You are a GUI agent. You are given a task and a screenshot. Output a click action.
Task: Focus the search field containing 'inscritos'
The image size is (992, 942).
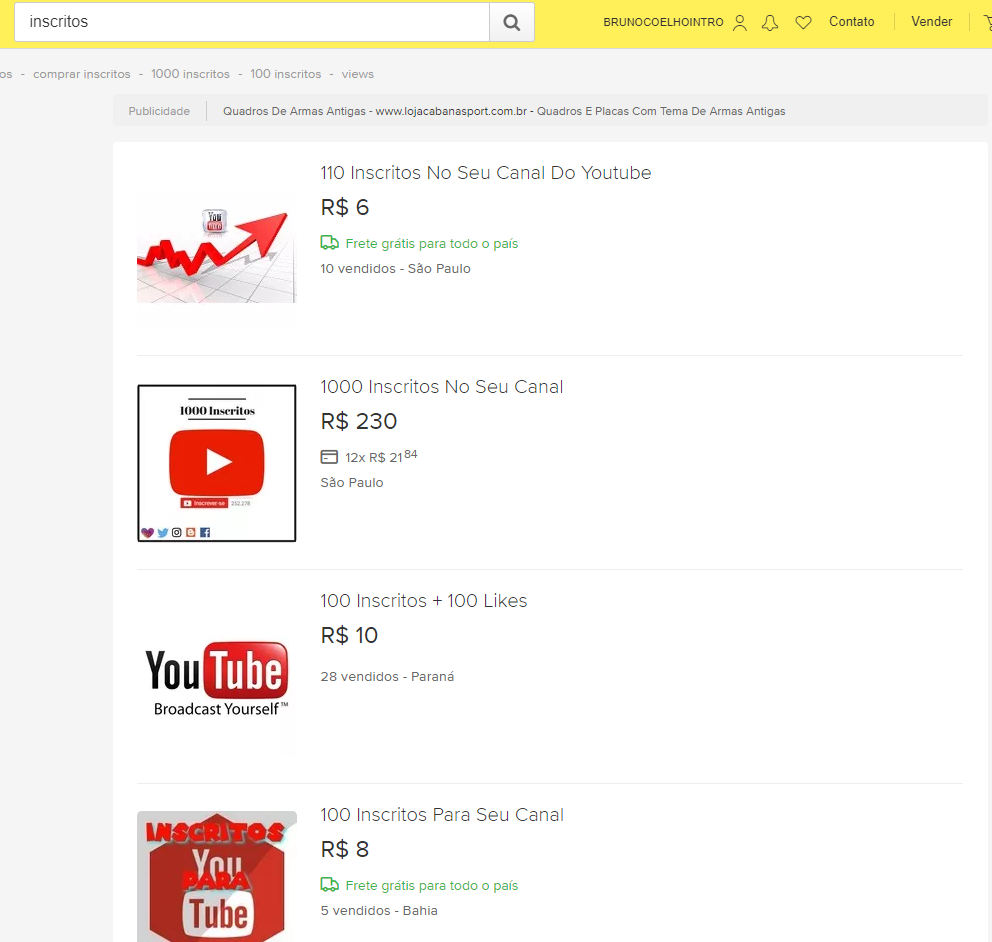(x=252, y=22)
